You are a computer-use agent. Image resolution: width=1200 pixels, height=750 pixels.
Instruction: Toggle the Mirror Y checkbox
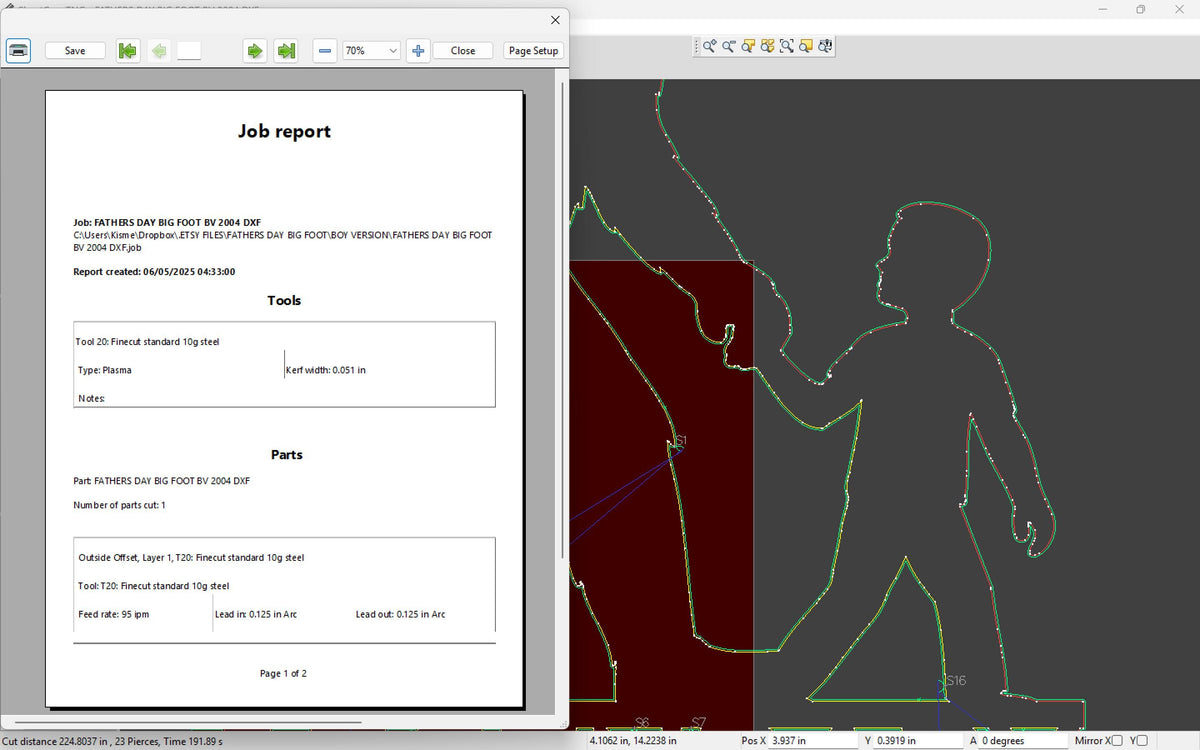coord(1142,741)
